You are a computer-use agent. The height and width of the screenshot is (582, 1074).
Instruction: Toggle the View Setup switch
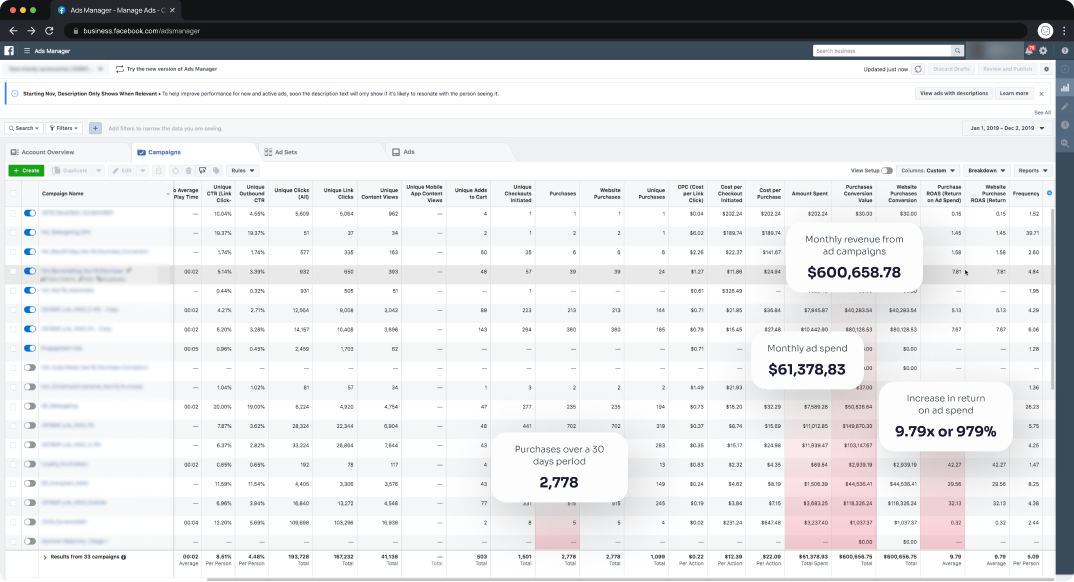[x=887, y=171]
